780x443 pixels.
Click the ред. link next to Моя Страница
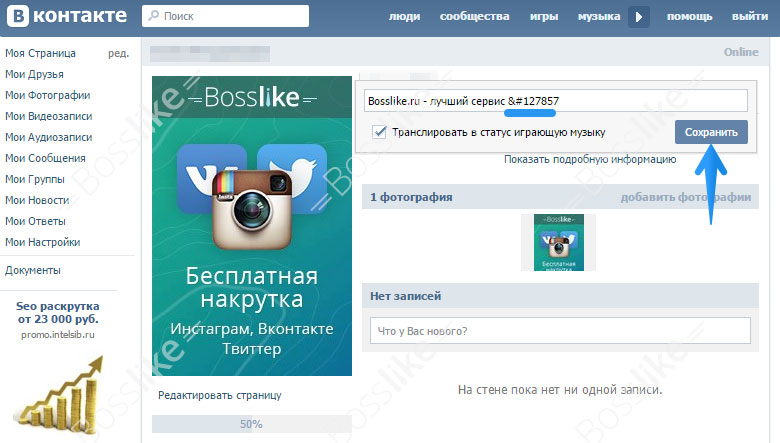[x=118, y=53]
